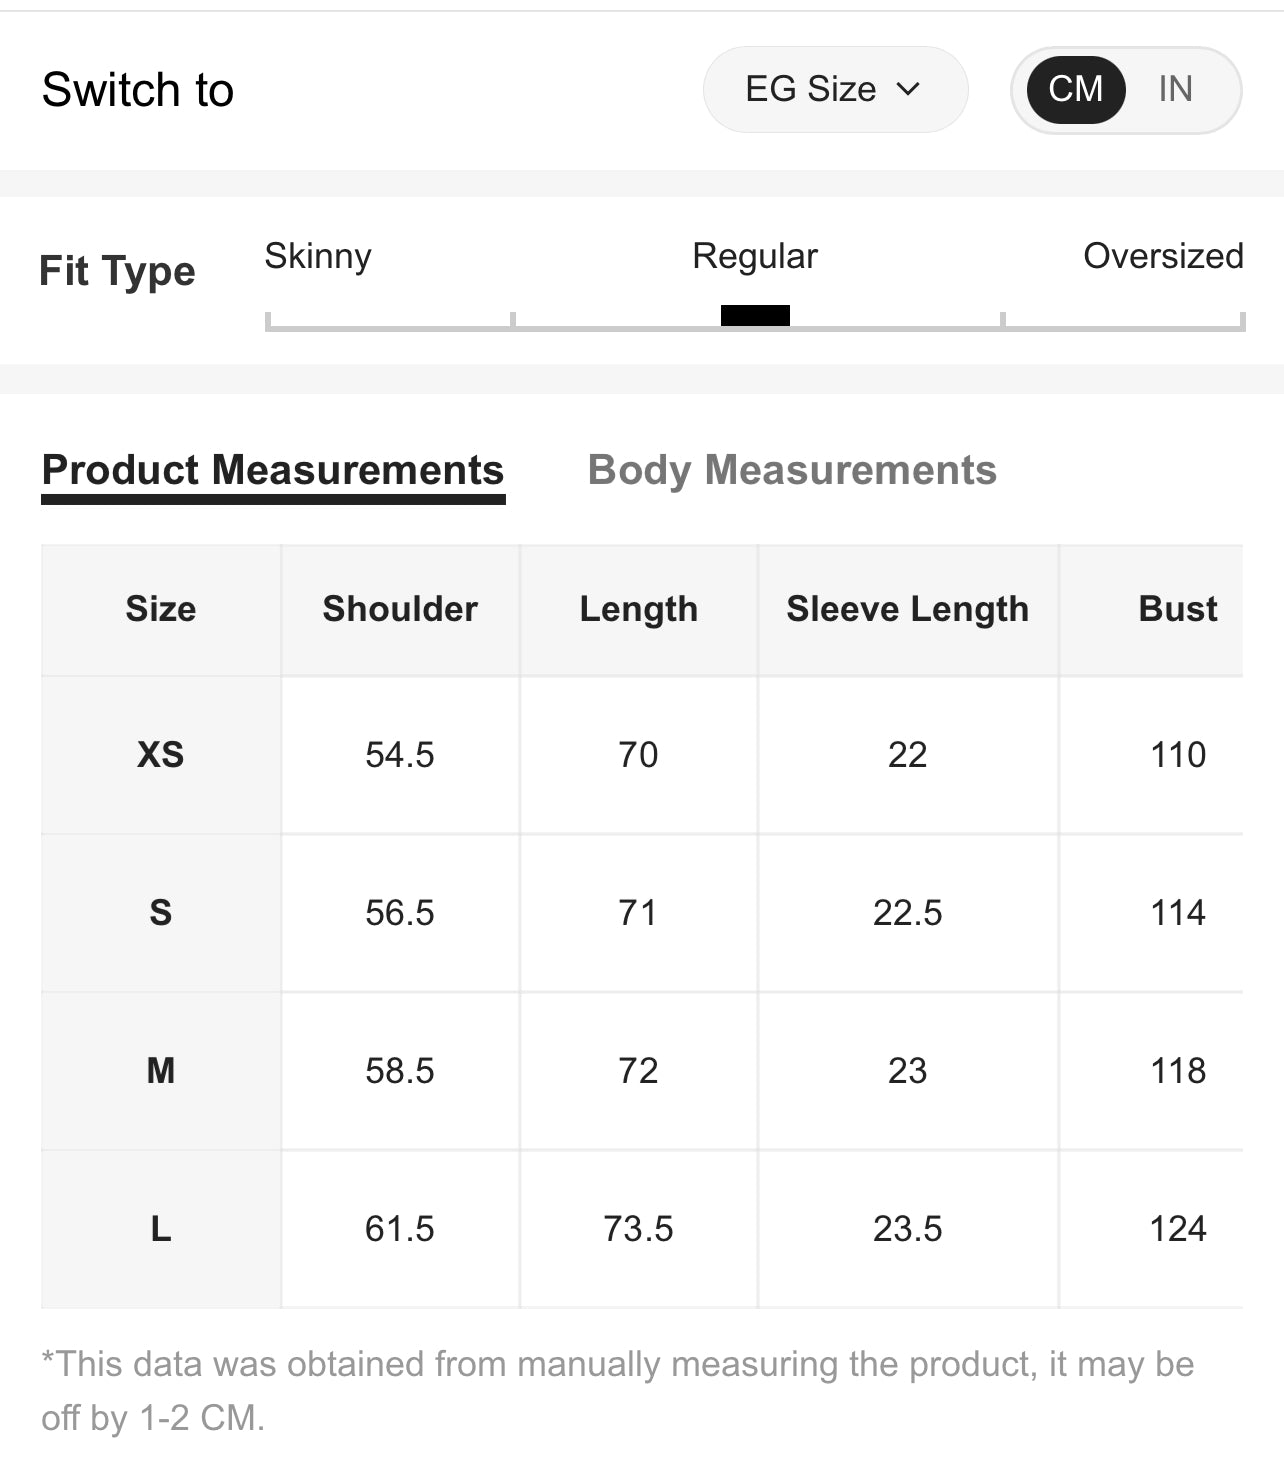Click the Size column header
1284x1463 pixels.
pyautogui.click(x=161, y=609)
